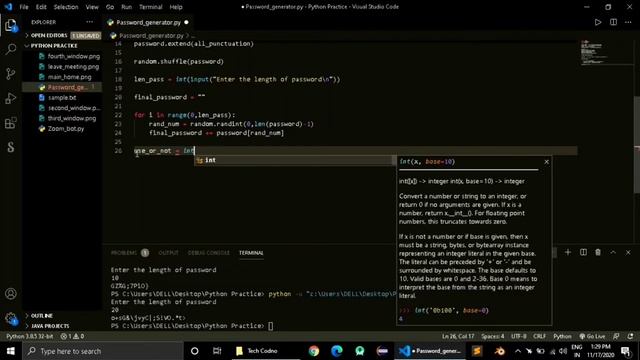Change indentation via Spaces: 4
The image size is (640, 360).
click(x=493, y=336)
